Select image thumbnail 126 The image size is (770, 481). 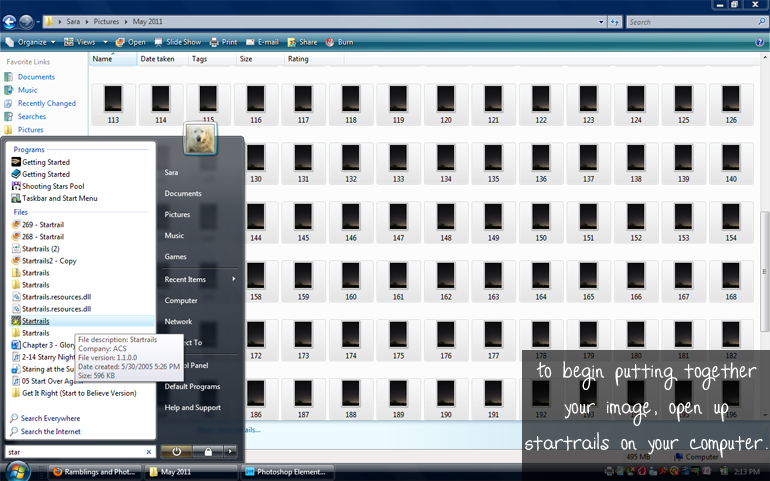pyautogui.click(x=731, y=104)
